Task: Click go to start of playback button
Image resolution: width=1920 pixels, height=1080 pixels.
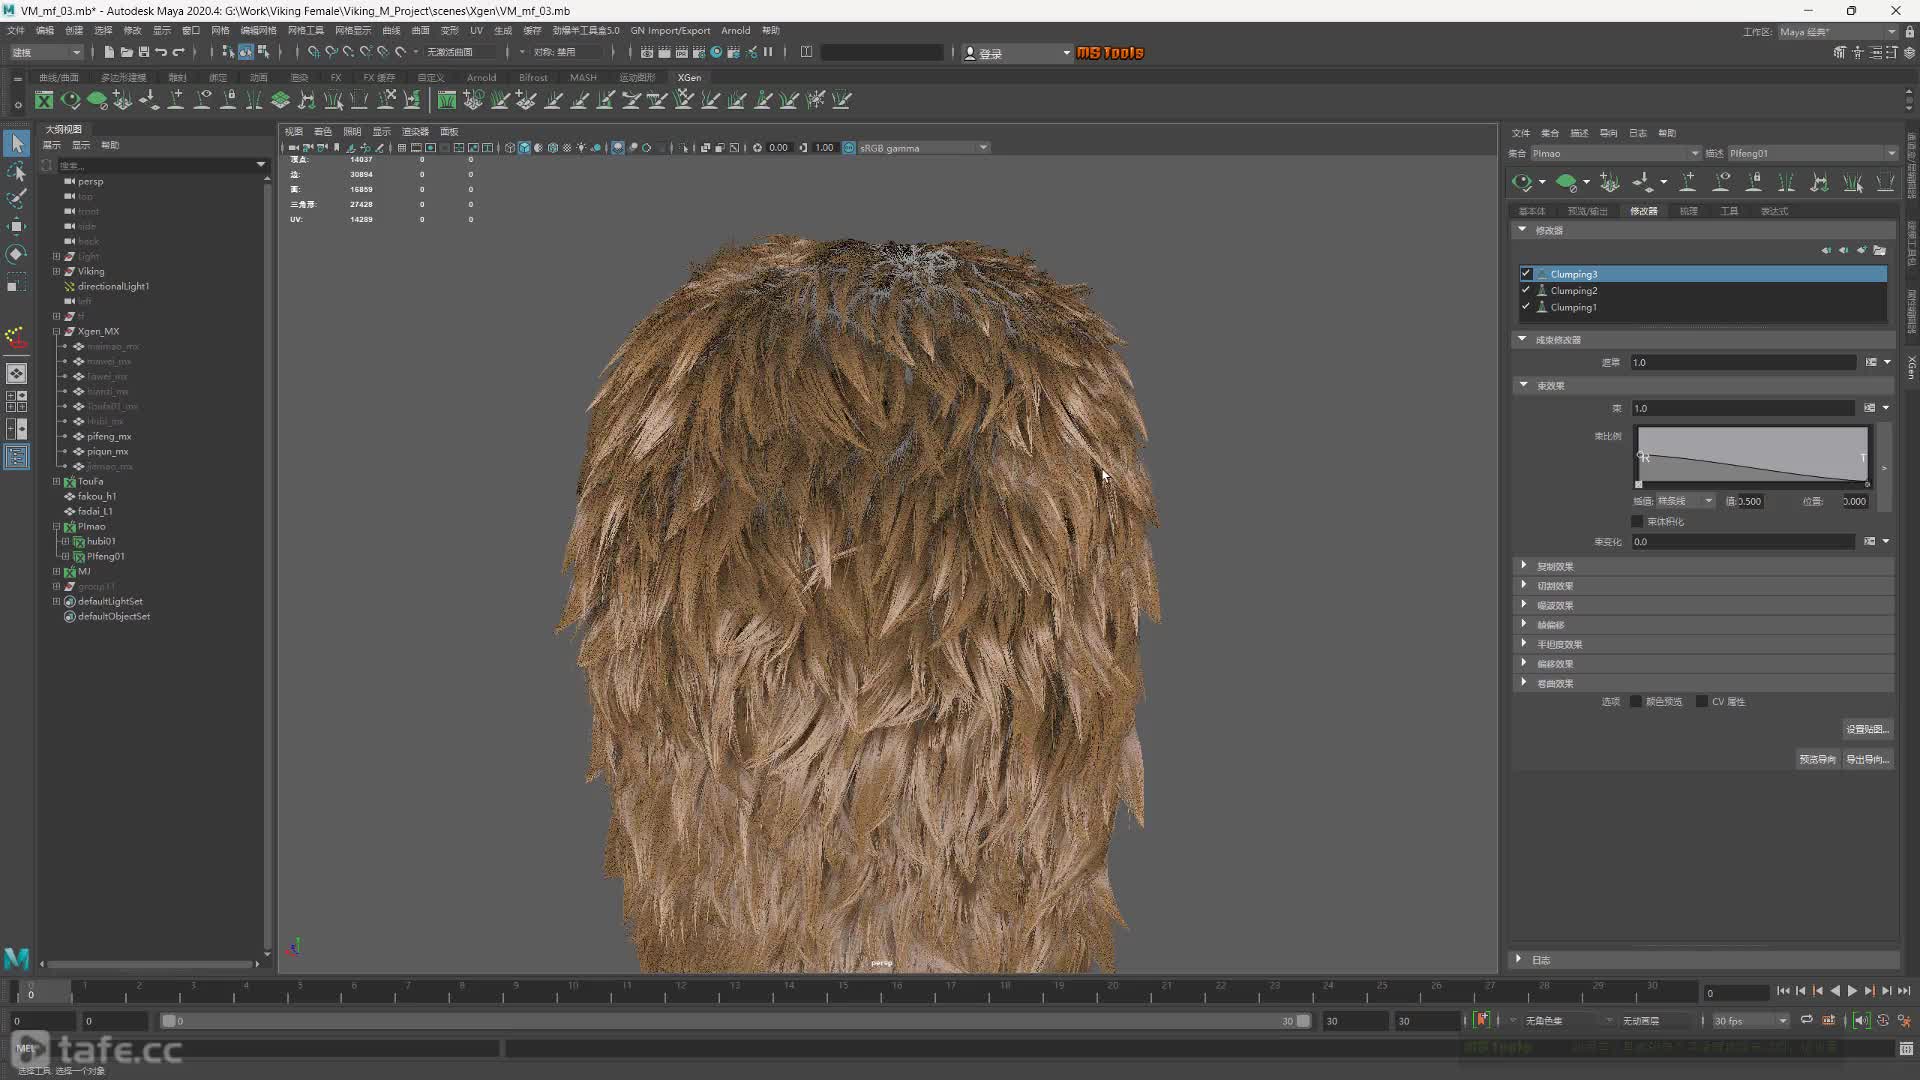Action: (1783, 991)
